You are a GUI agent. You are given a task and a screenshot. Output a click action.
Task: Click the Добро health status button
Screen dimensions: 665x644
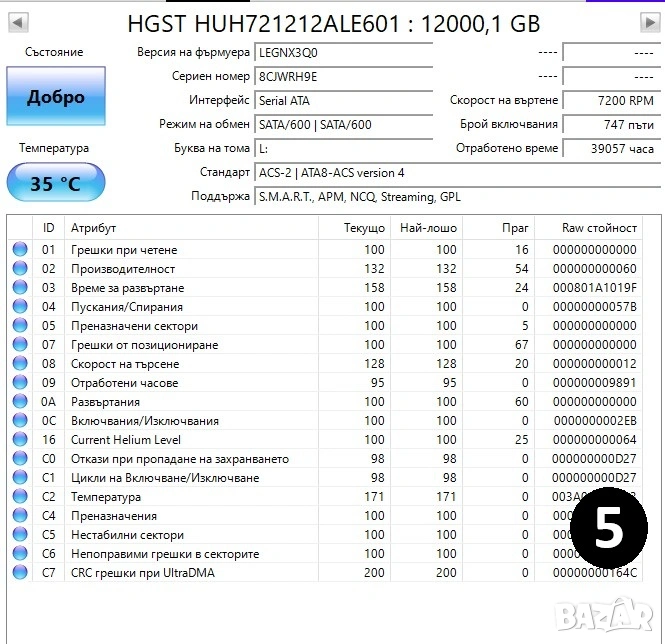[x=55, y=98]
